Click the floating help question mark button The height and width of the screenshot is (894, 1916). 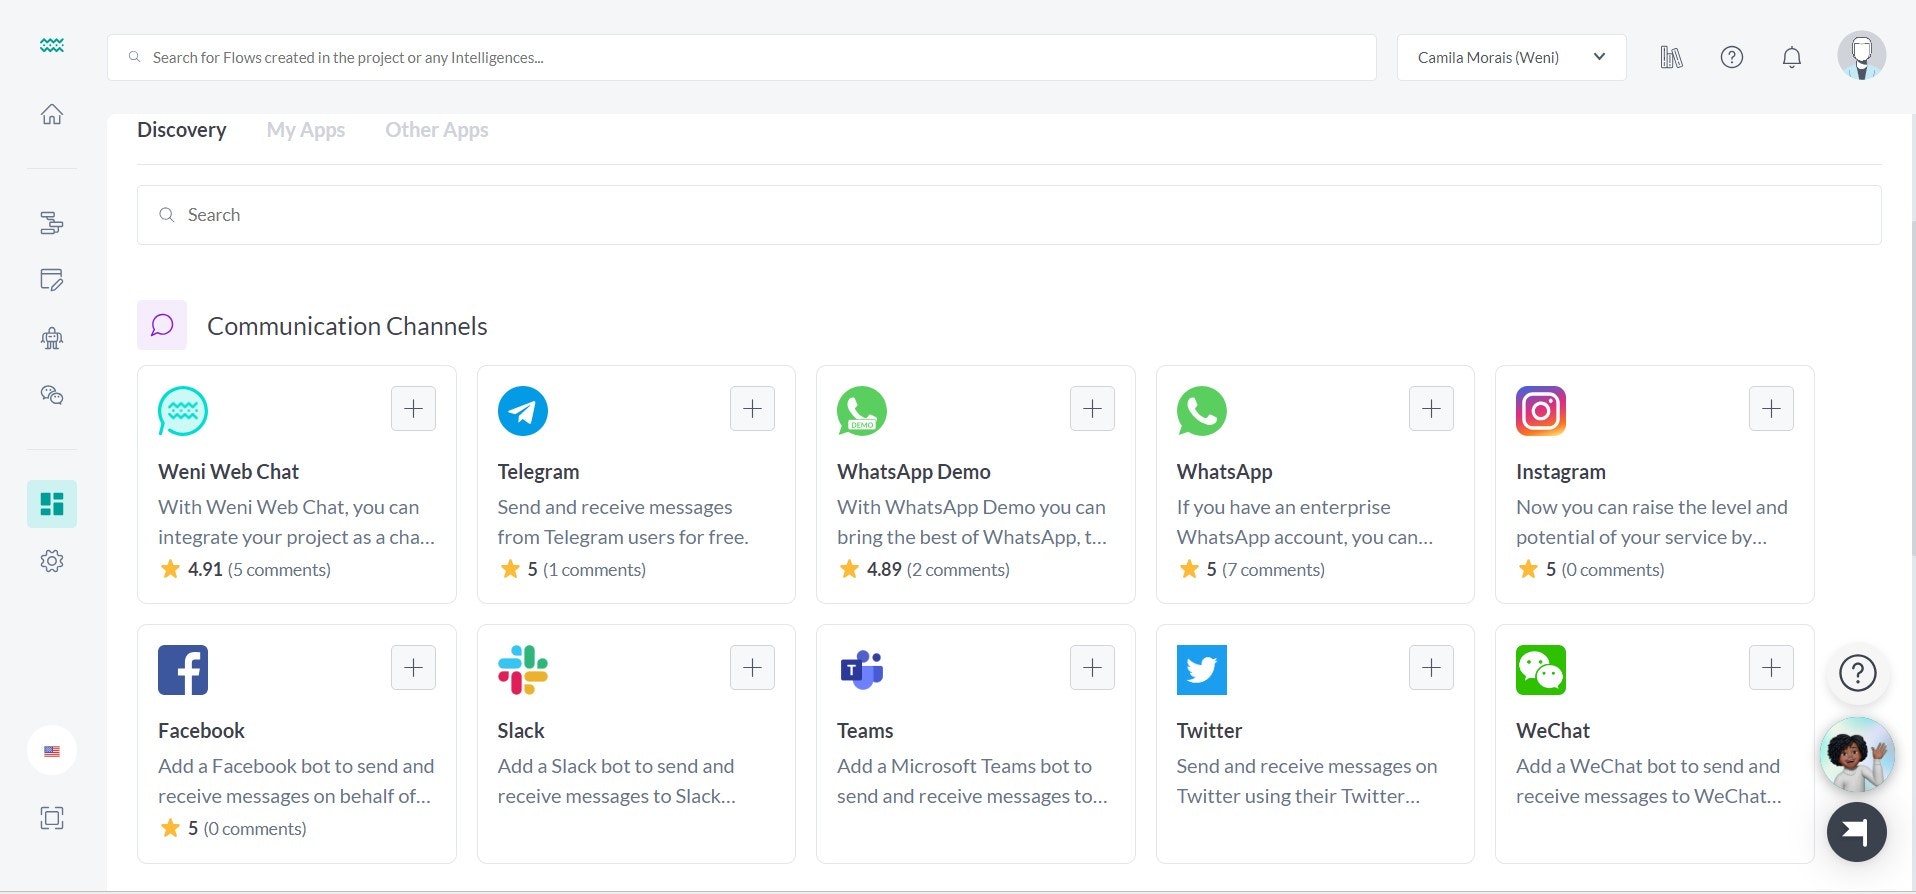coord(1858,673)
